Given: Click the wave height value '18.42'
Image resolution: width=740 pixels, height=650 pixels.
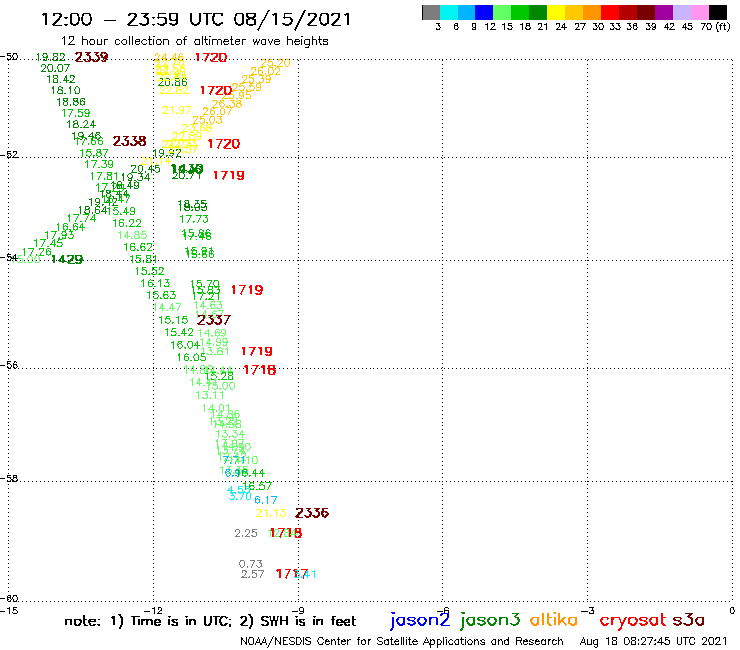Looking at the screenshot, I should (61, 79).
